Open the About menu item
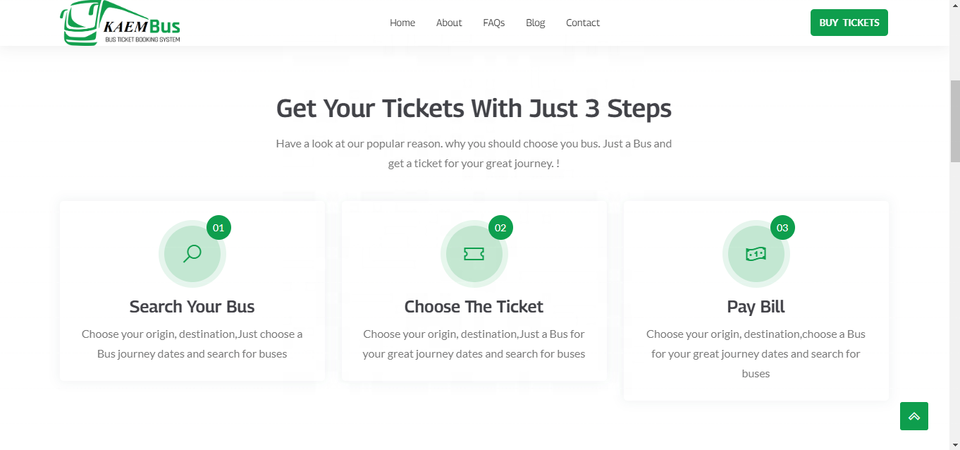This screenshot has height=450, width=960. tap(449, 23)
